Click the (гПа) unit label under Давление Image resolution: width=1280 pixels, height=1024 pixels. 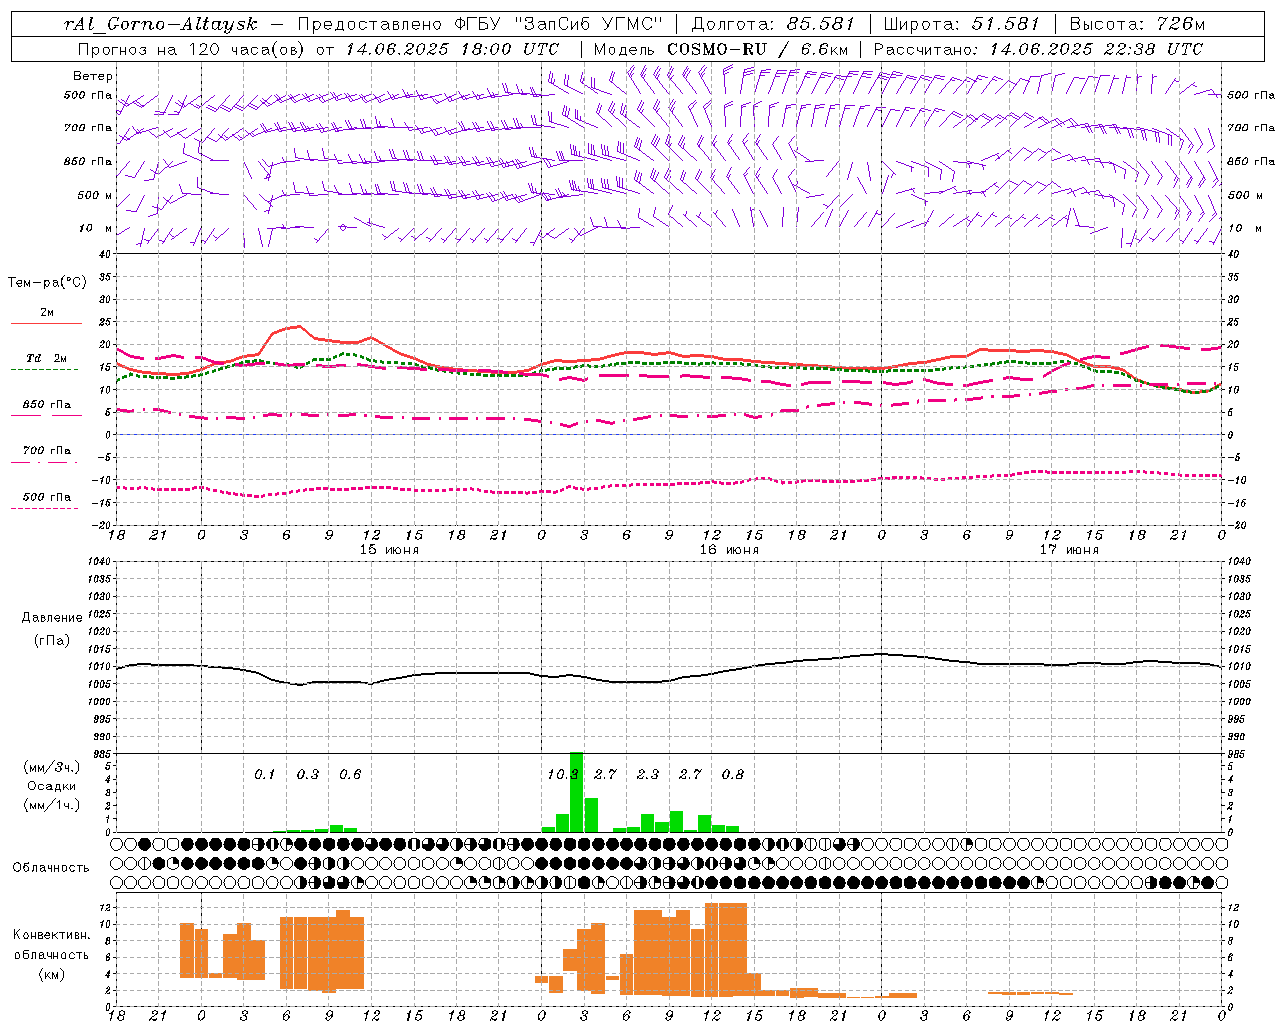click(52, 641)
